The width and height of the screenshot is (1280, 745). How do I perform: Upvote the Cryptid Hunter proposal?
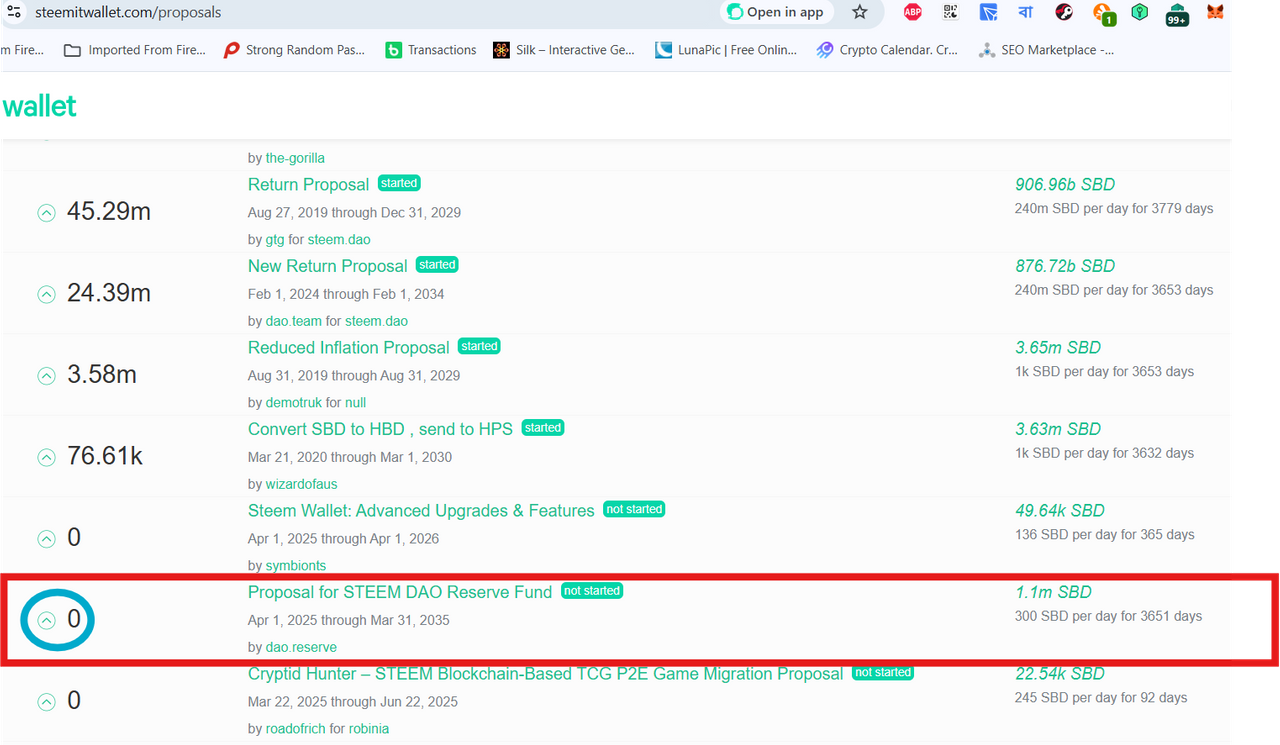coord(46,702)
